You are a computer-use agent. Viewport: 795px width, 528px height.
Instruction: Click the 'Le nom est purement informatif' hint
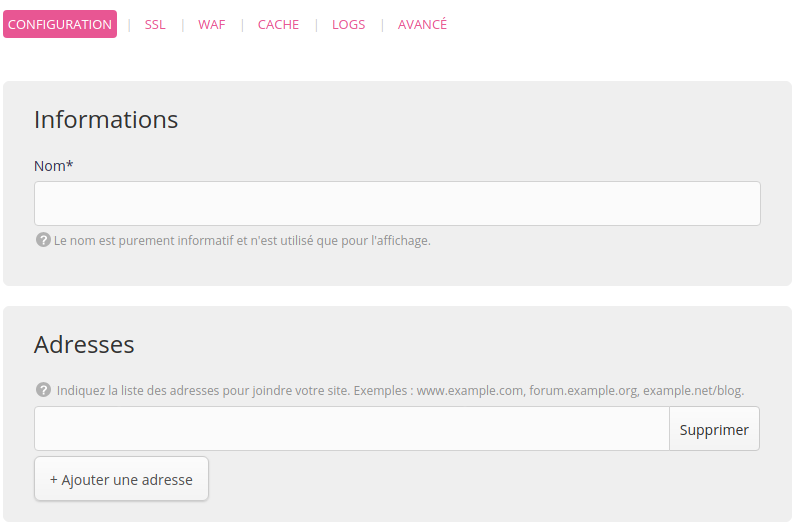point(242,241)
